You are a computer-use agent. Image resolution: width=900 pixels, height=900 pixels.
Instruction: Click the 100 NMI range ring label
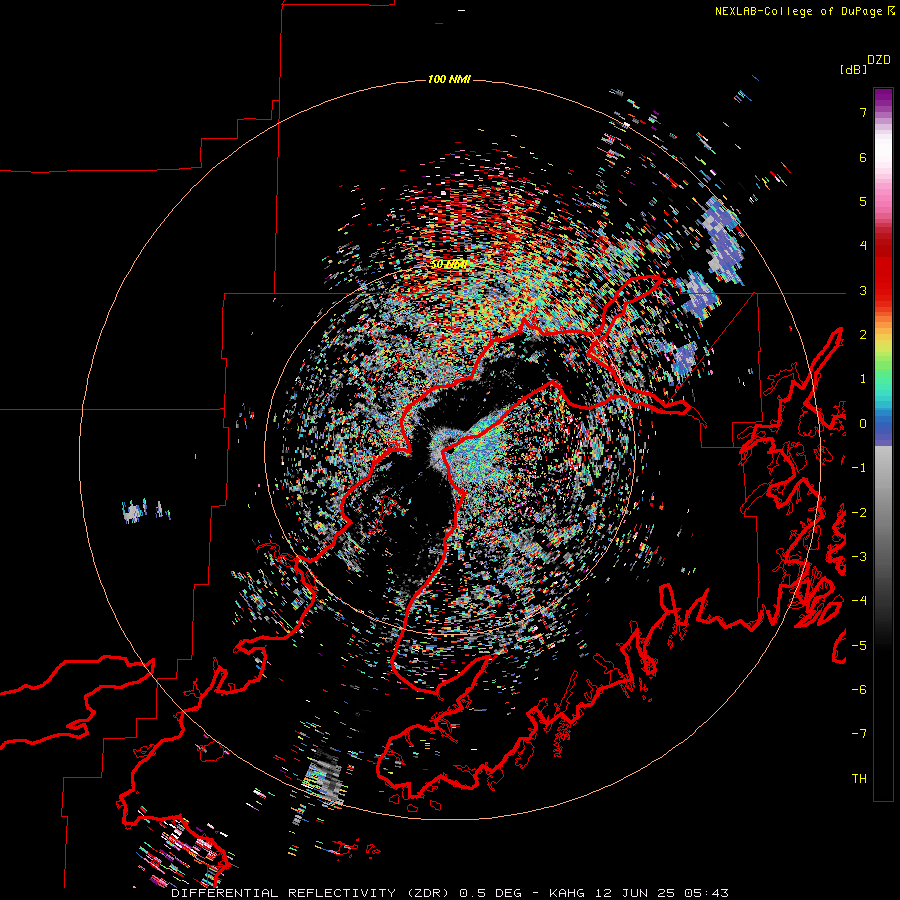tap(449, 79)
